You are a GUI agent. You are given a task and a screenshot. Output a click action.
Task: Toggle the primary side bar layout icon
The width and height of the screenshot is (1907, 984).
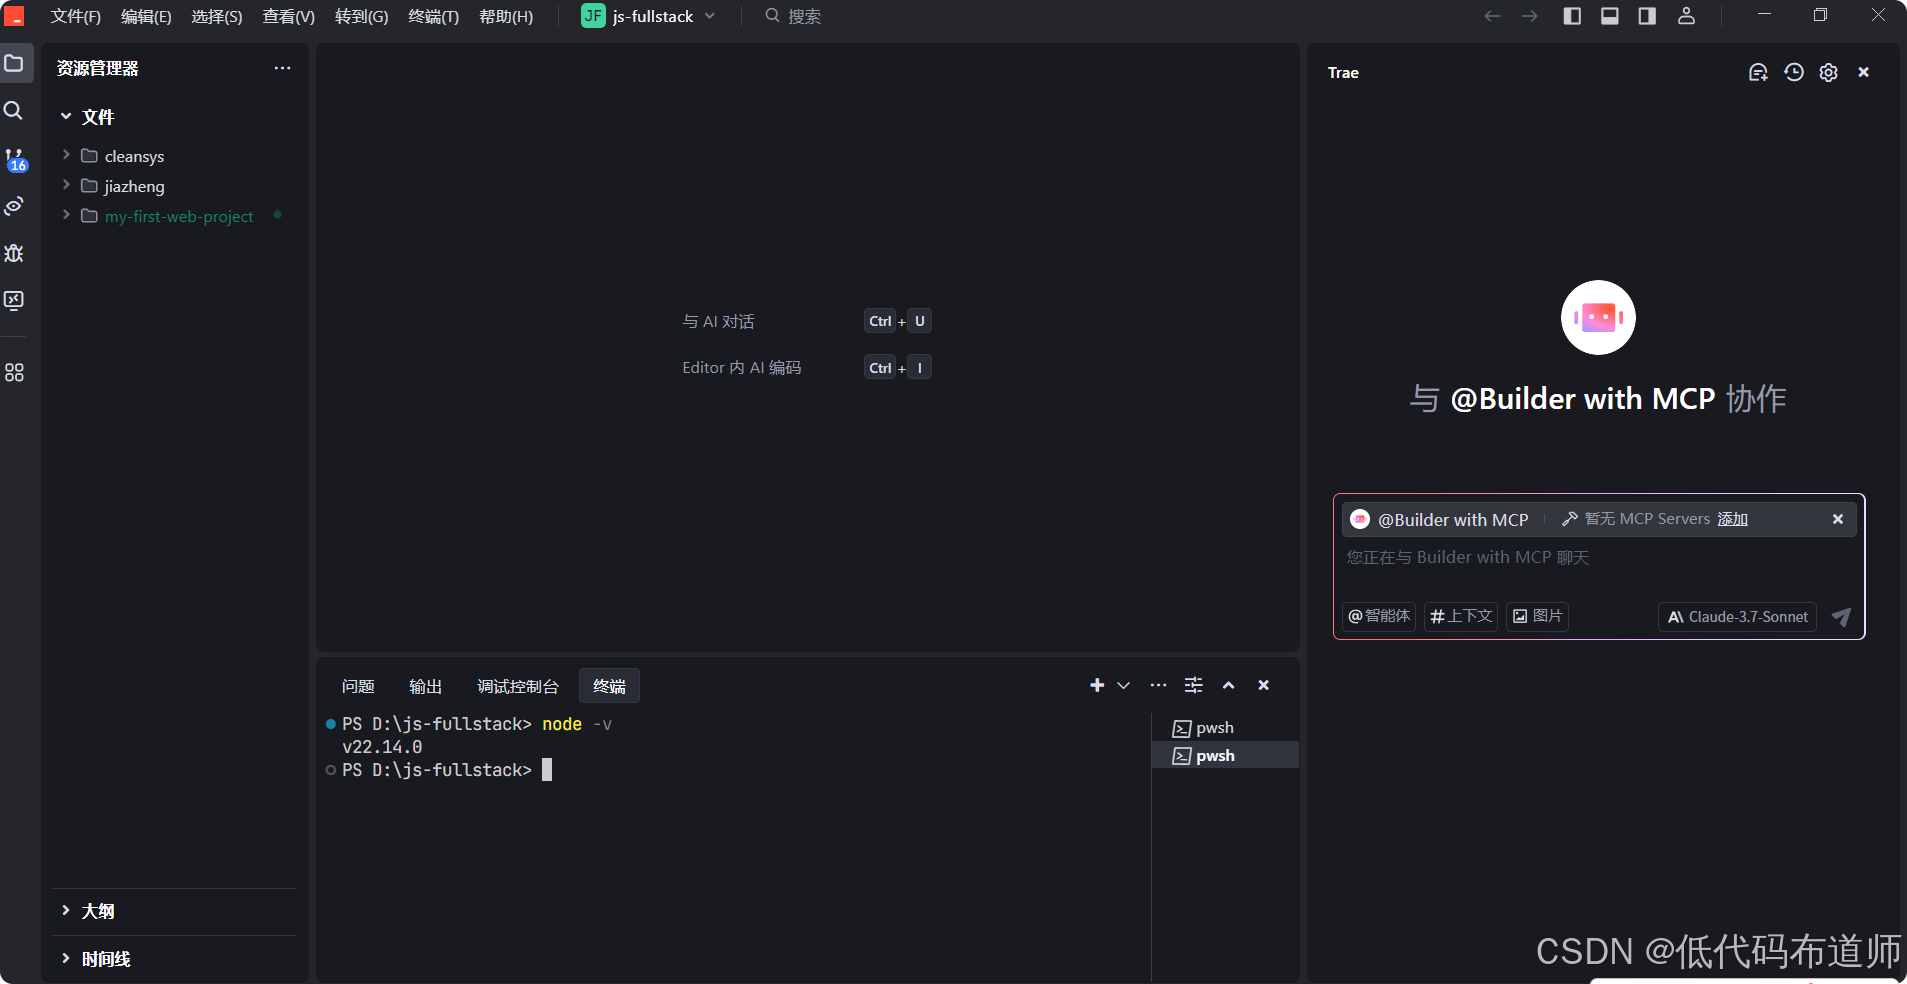click(1572, 16)
